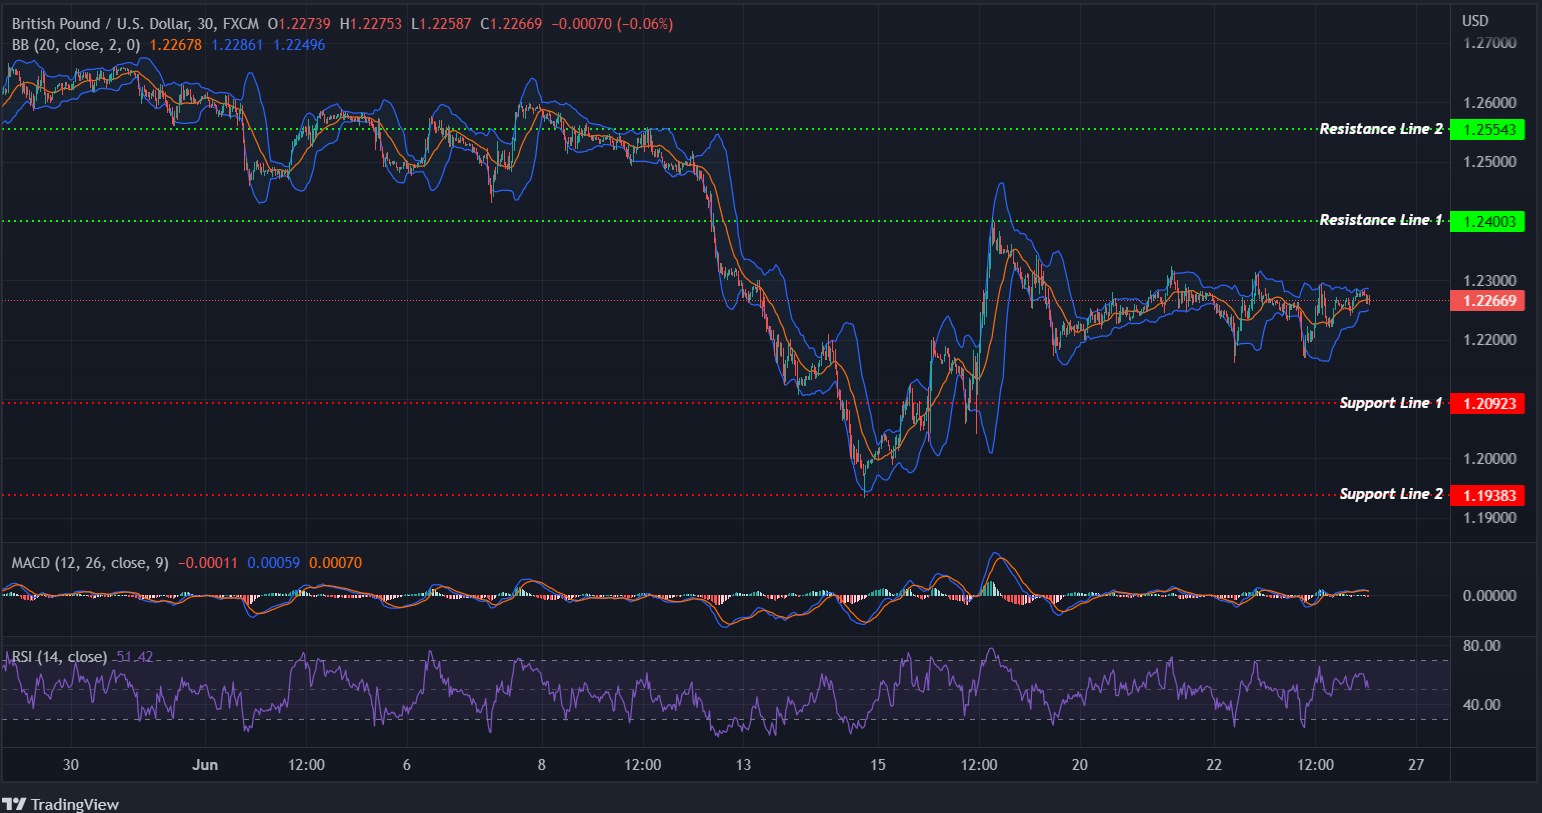This screenshot has width=1542, height=813.
Task: Click the 1.25000 price on the scale
Action: [1491, 160]
